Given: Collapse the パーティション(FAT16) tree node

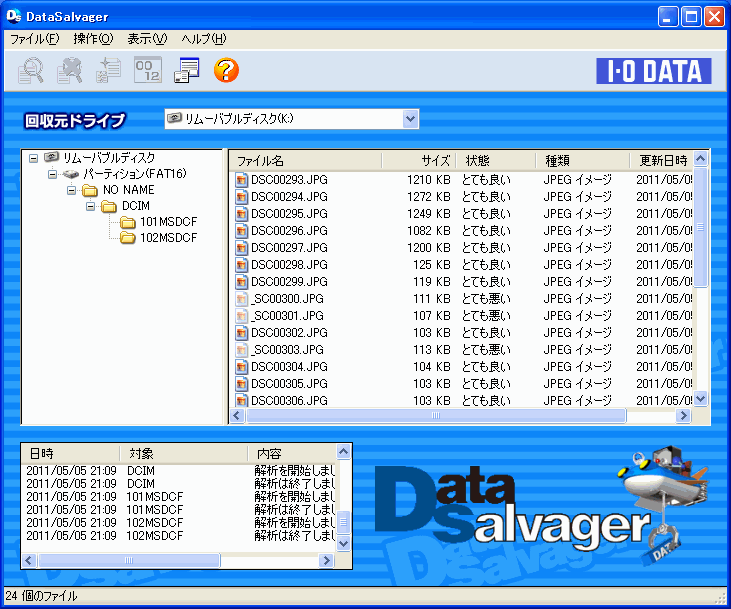Looking at the screenshot, I should [x=52, y=174].
